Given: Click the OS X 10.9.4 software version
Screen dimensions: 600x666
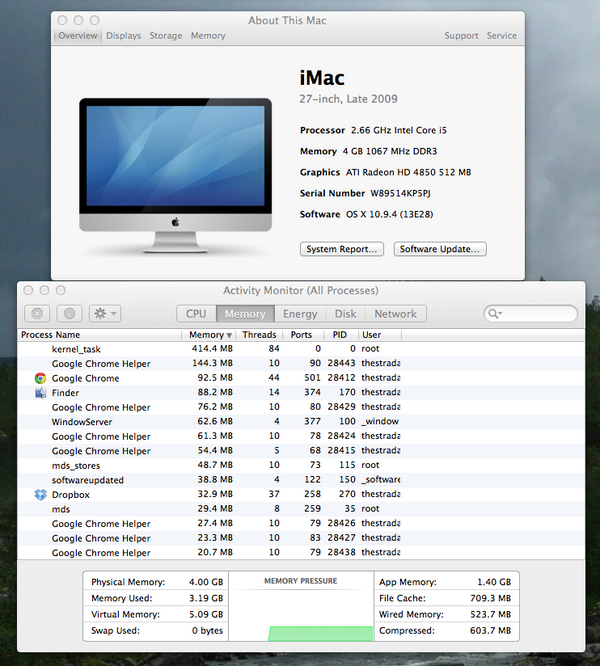Looking at the screenshot, I should pos(389,214).
